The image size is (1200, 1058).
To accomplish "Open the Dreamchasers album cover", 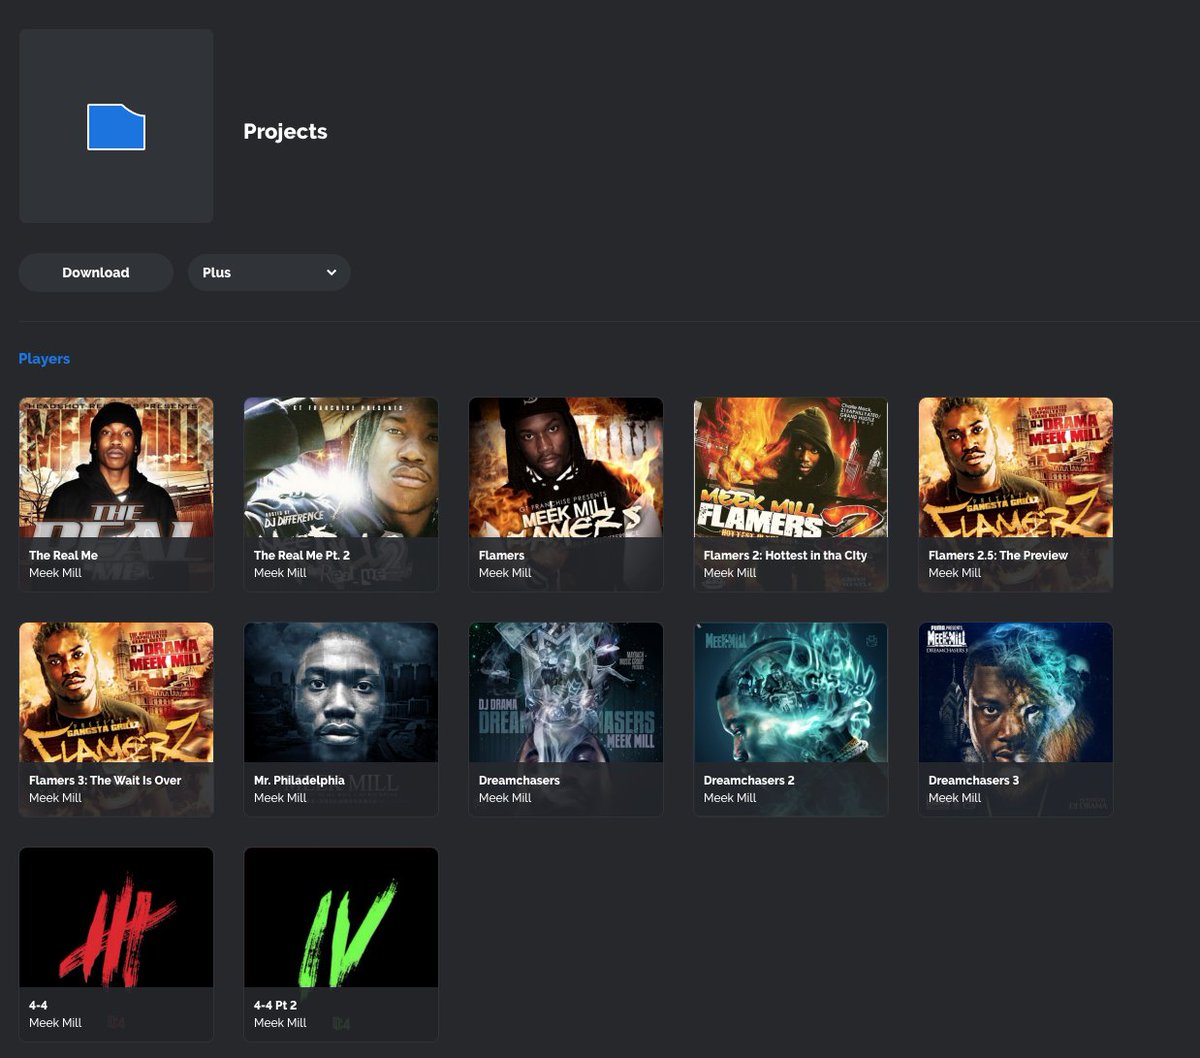I will (566, 692).
